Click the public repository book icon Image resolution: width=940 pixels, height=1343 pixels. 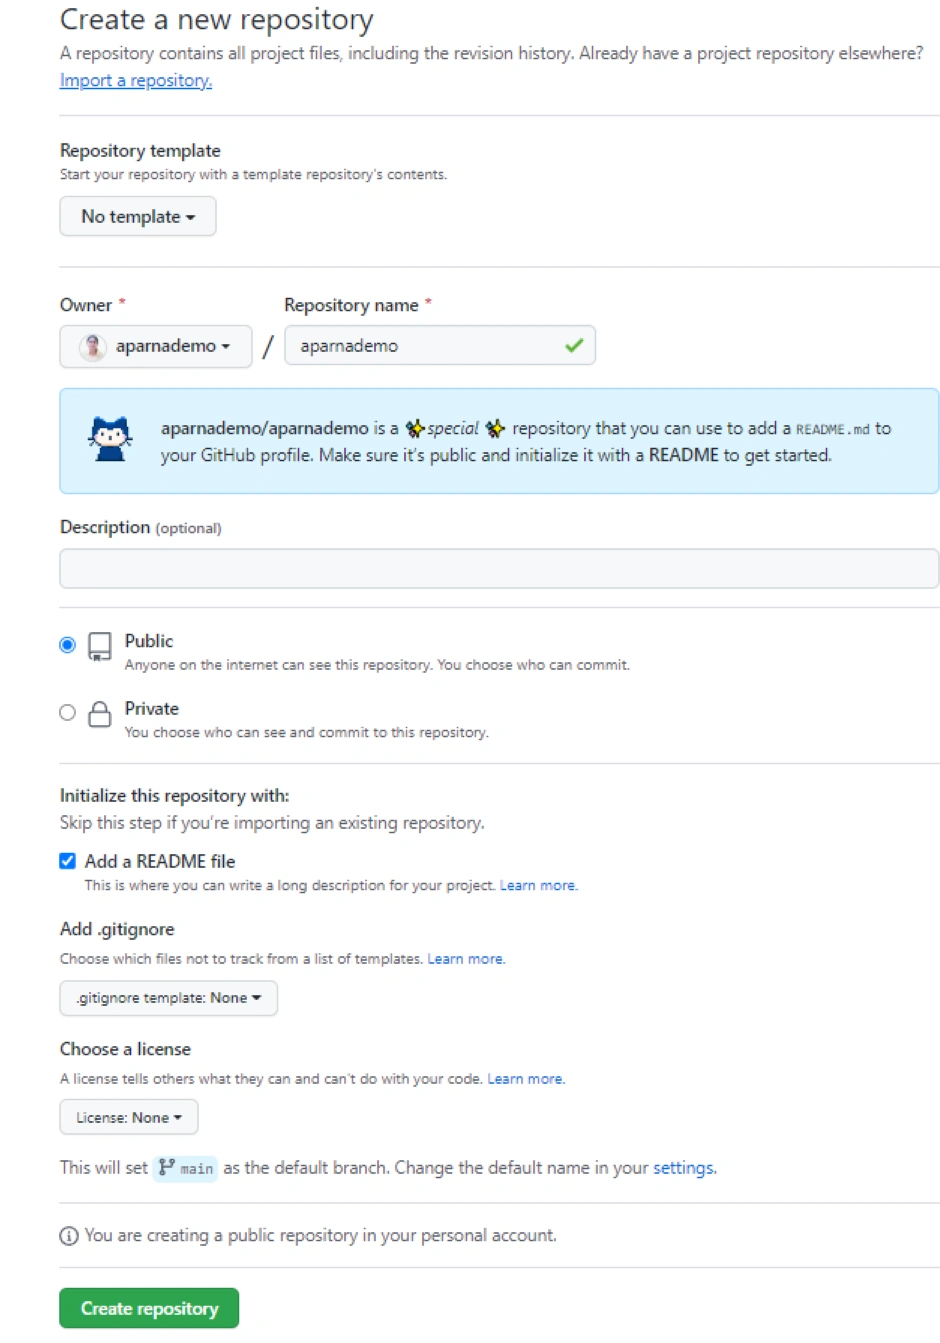100,646
